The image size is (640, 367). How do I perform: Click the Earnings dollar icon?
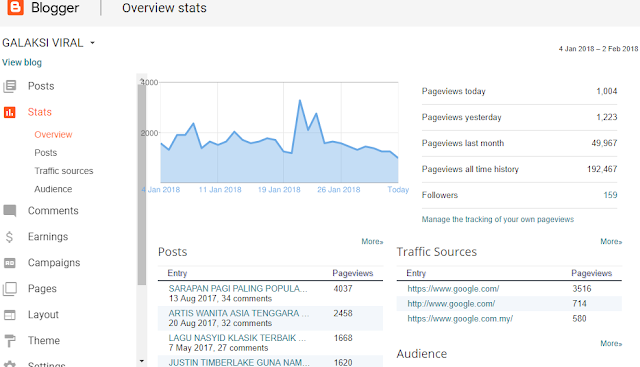coord(9,237)
